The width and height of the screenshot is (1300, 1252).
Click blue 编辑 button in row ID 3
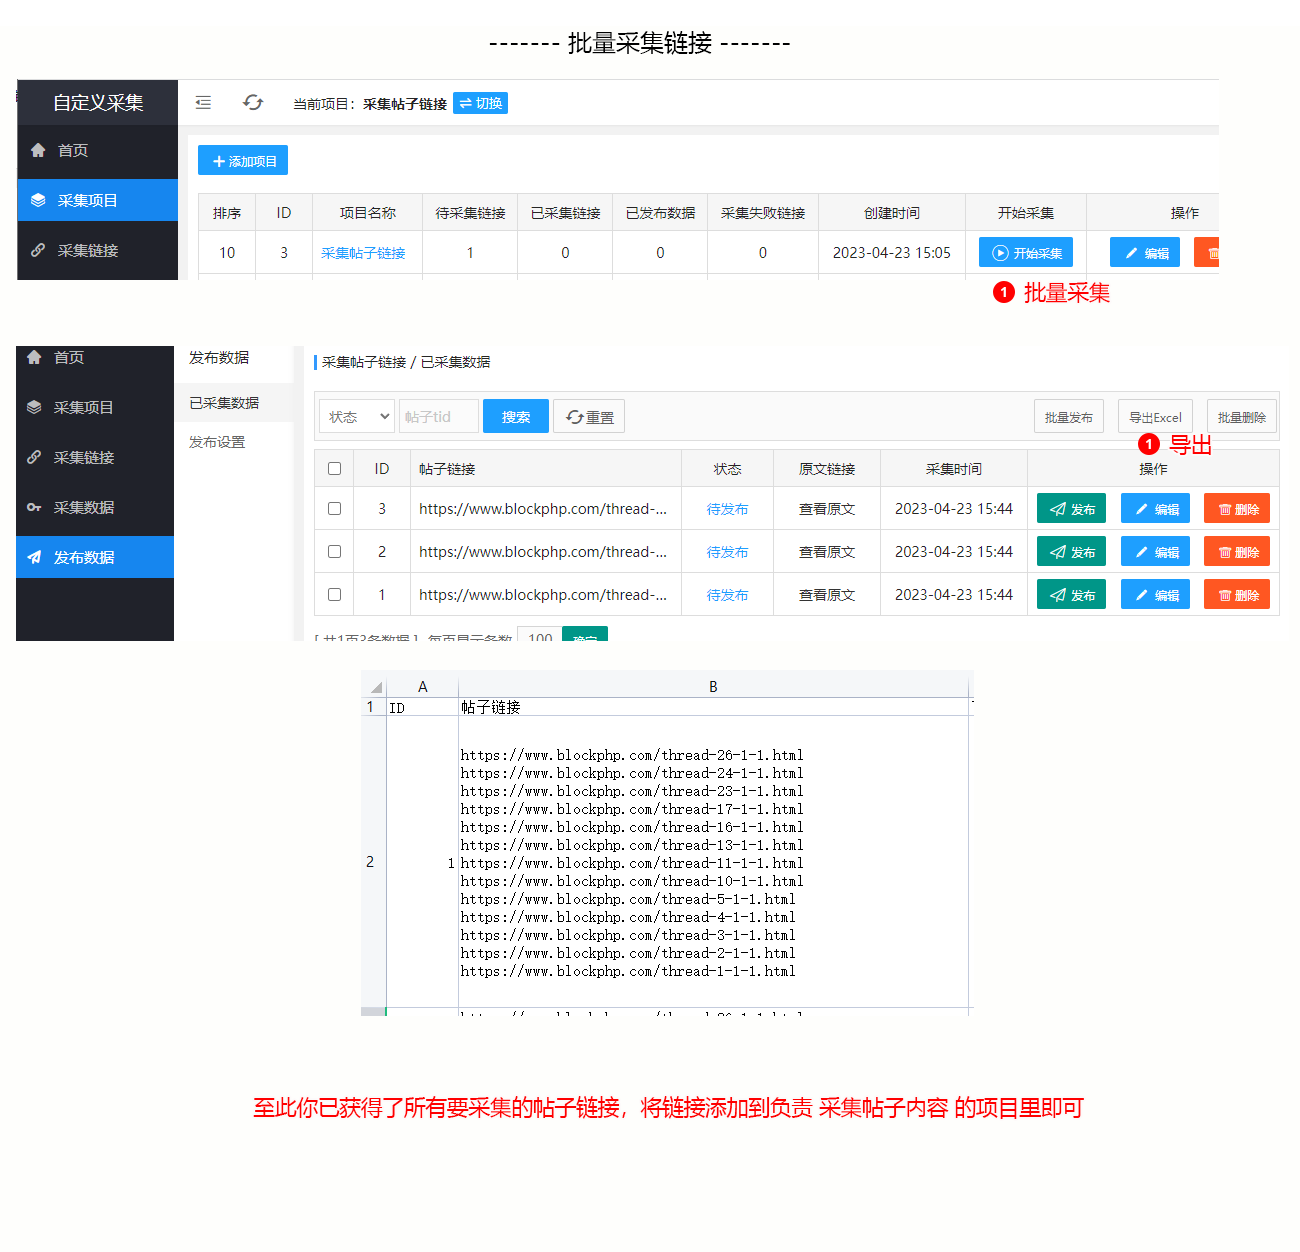[1155, 508]
